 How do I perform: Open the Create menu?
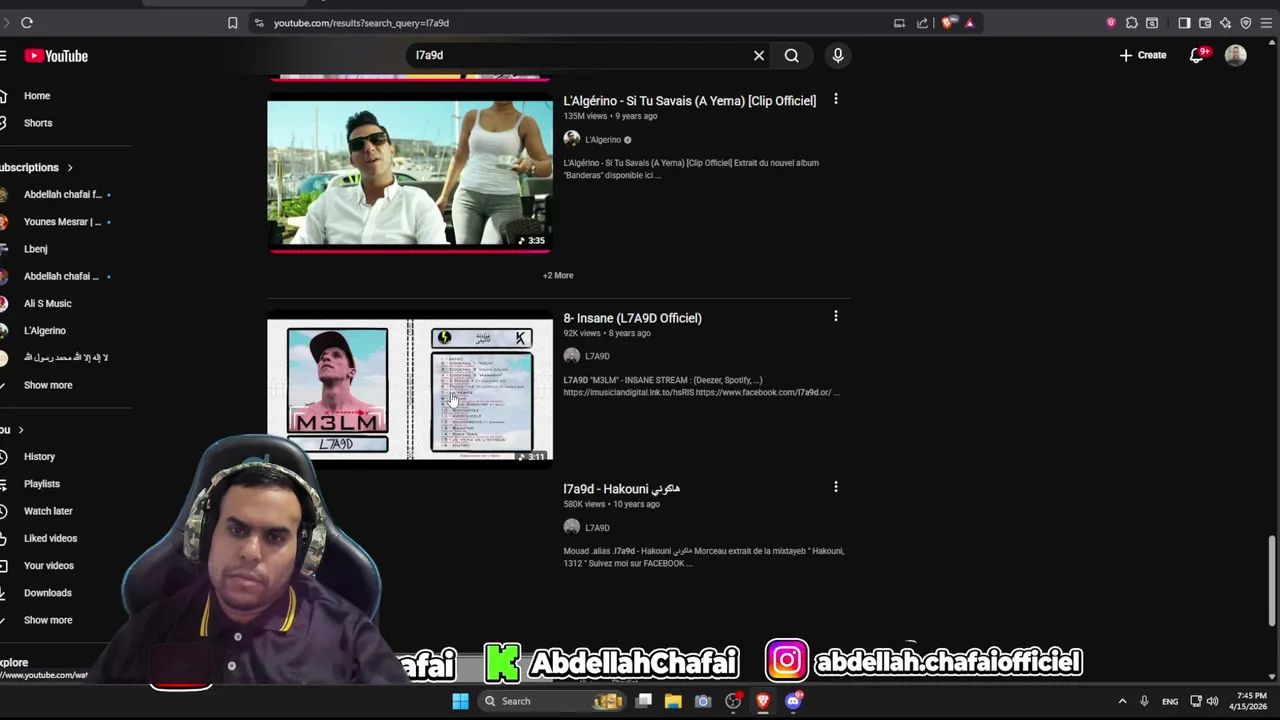coord(1143,55)
